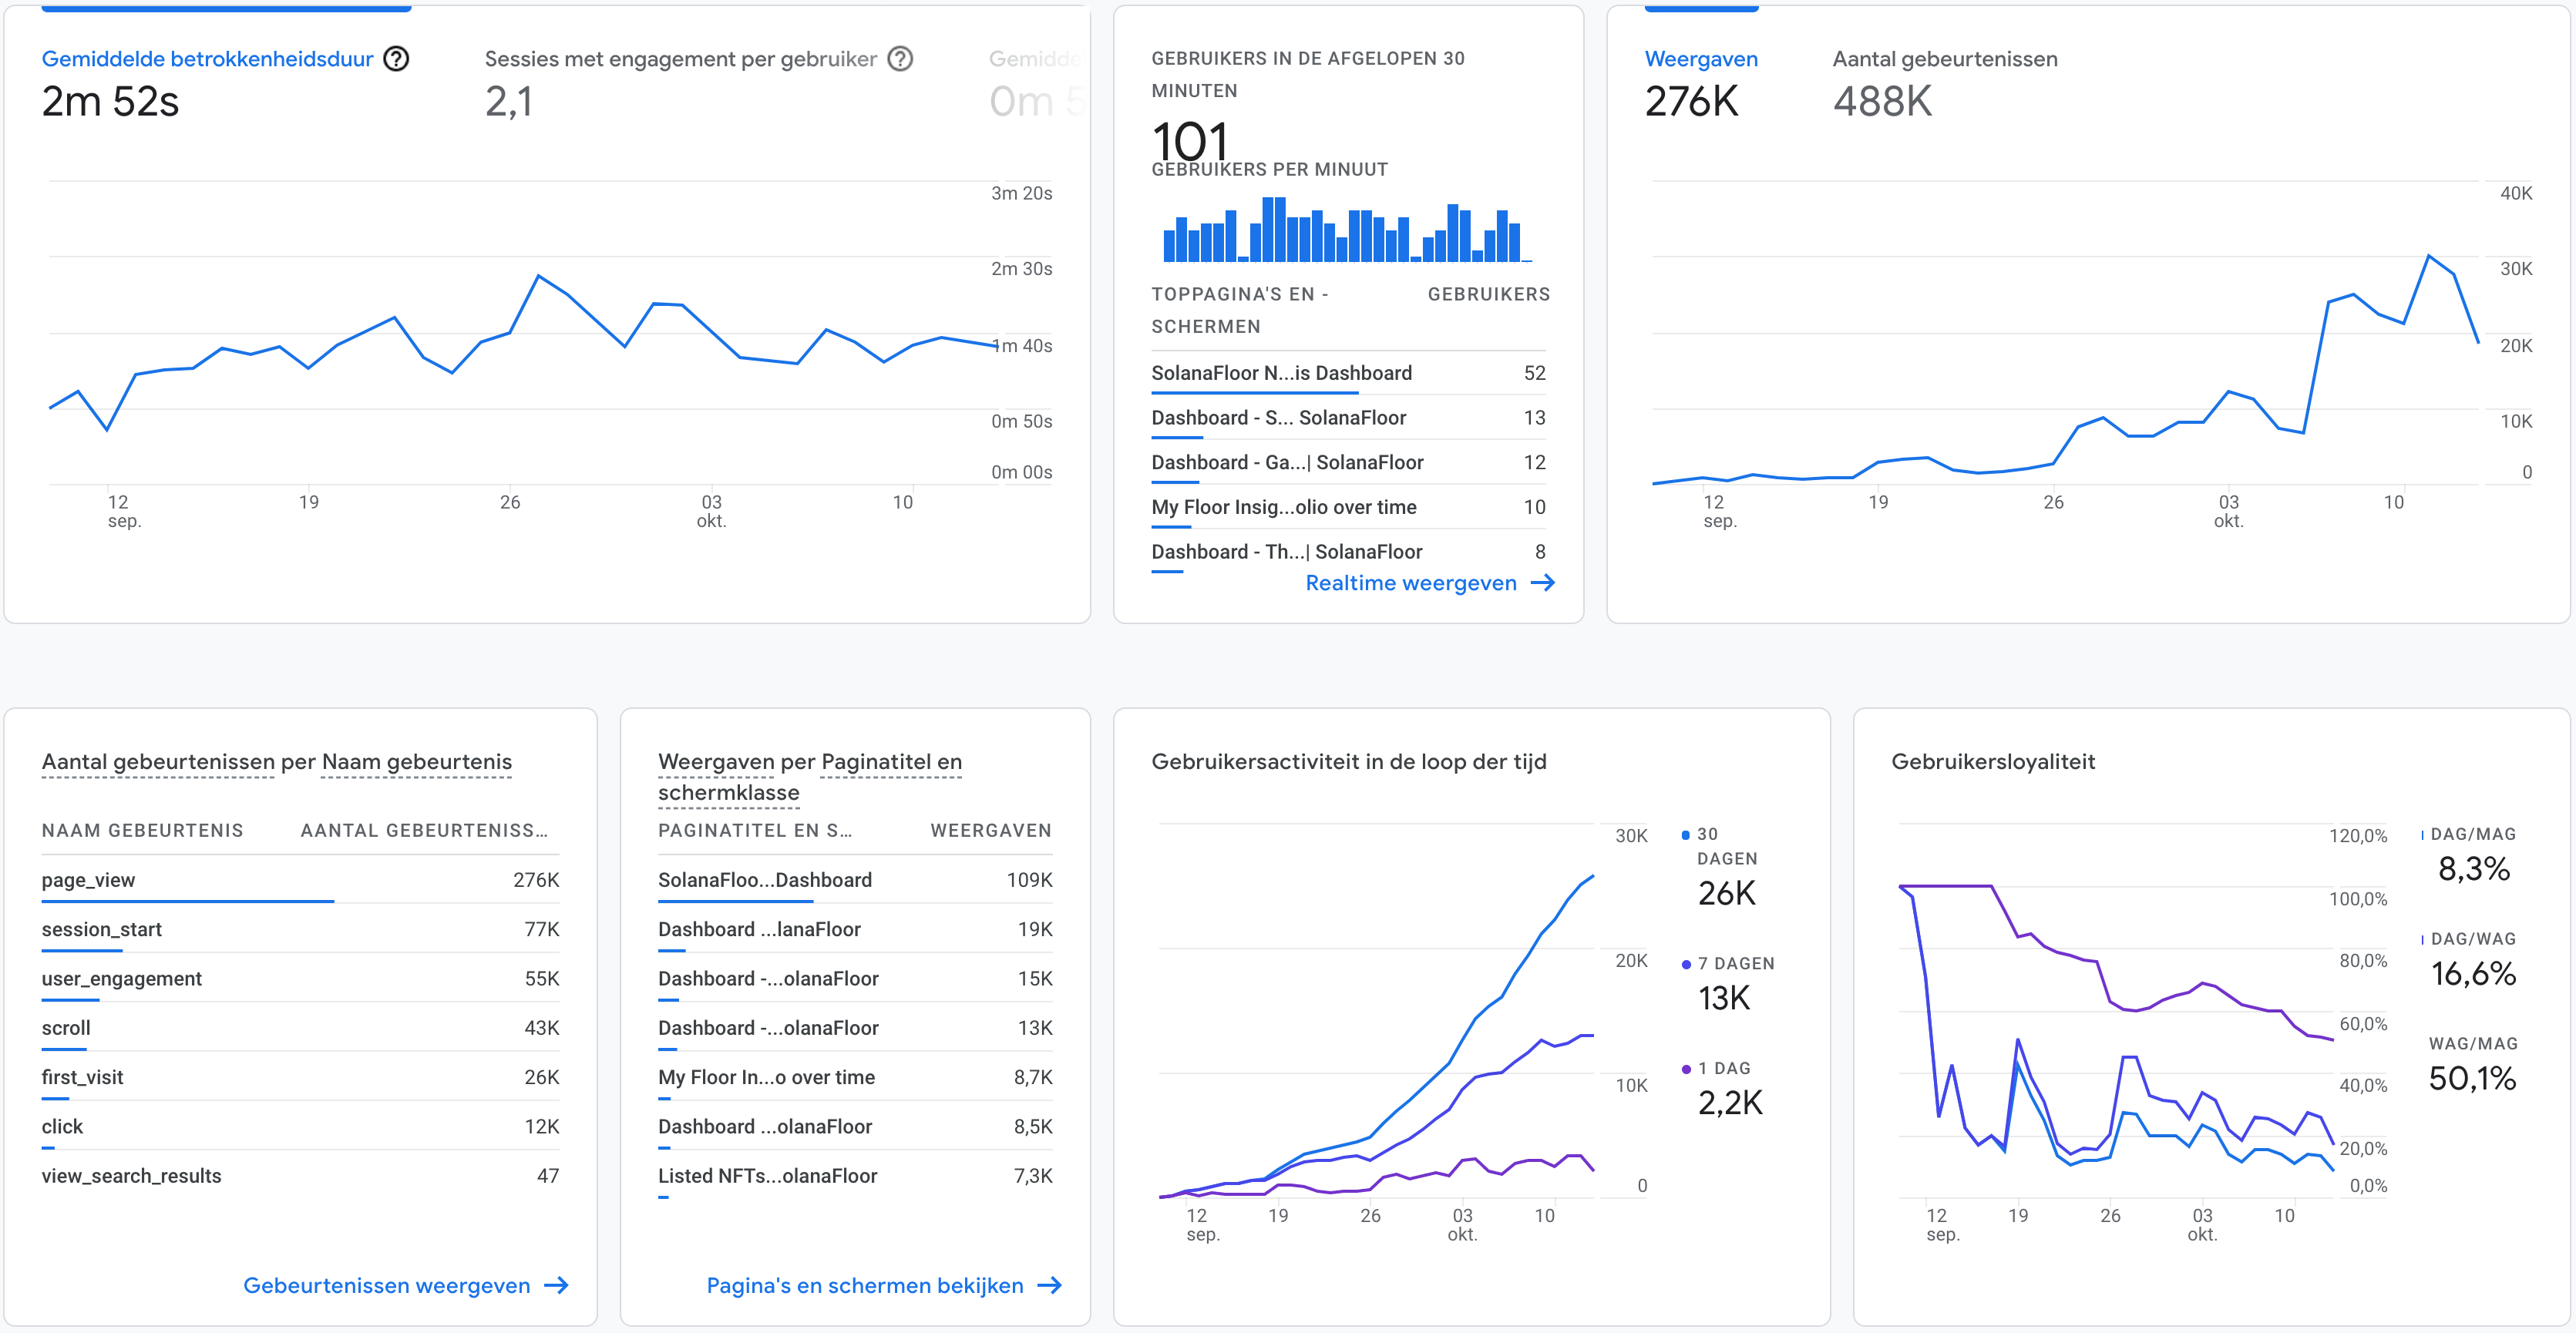The width and height of the screenshot is (2576, 1333).
Task: Switch to Sessies met engagement per gebruiker tab
Action: tap(680, 59)
